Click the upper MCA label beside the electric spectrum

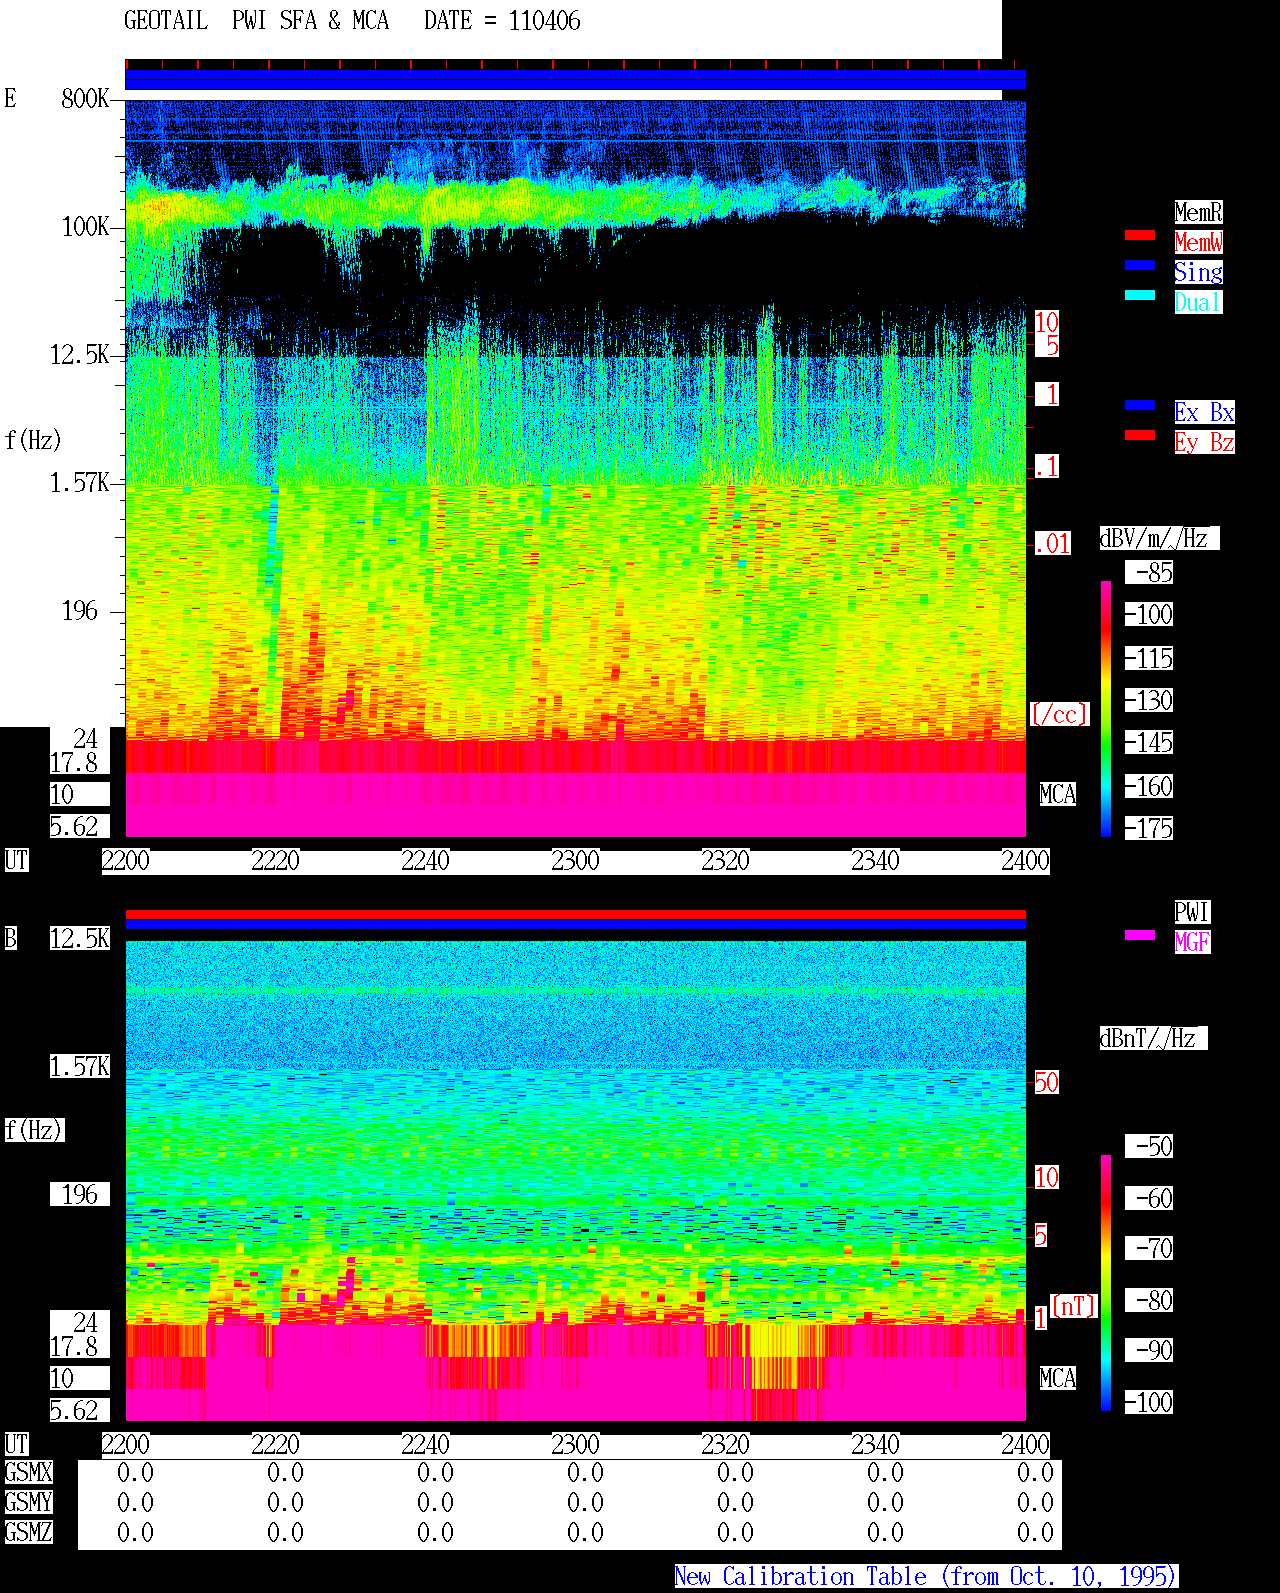pos(1058,794)
